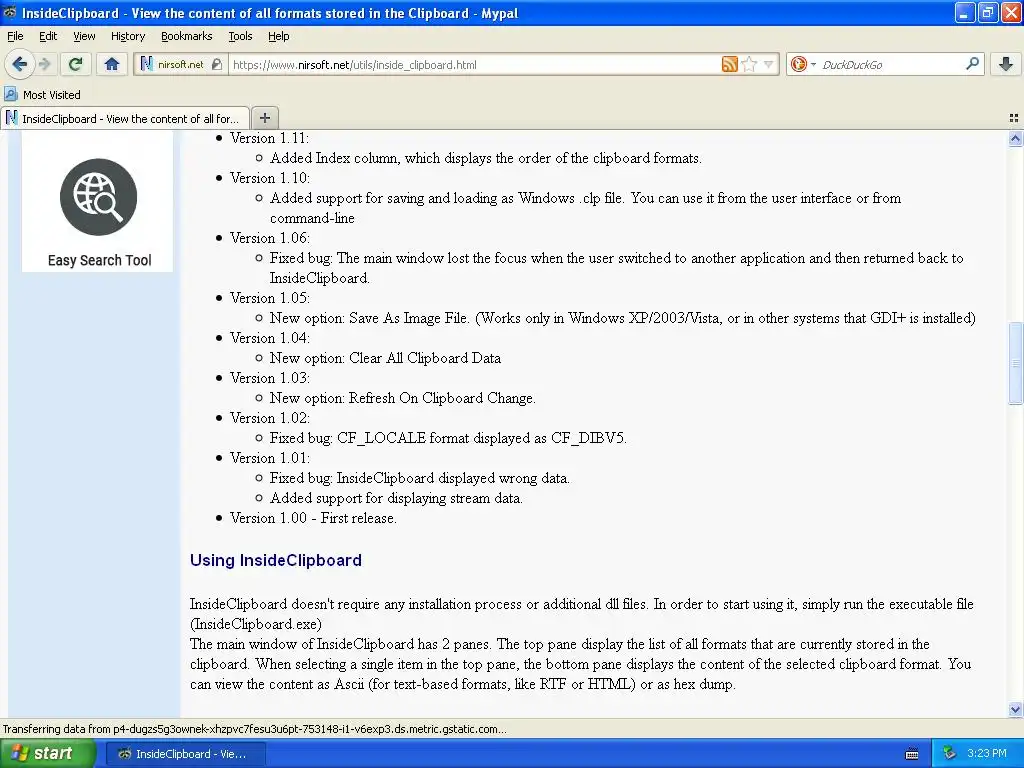Click the 'Version 1.06:' list entry
The width and height of the screenshot is (1024, 768).
tap(269, 238)
